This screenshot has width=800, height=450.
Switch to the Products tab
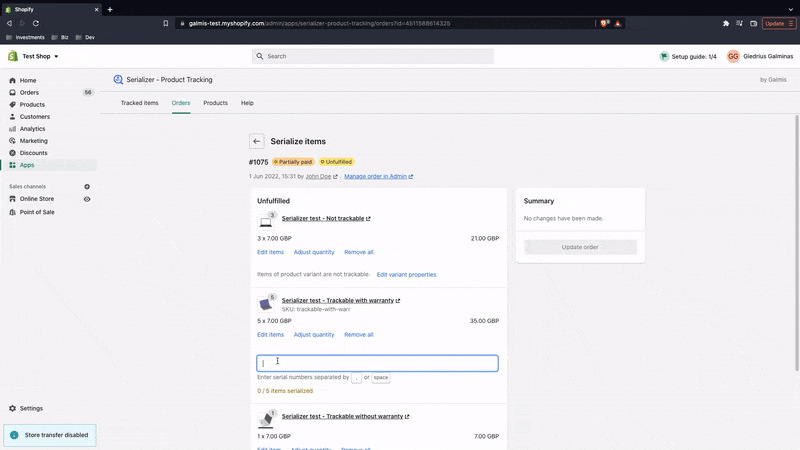click(x=215, y=103)
